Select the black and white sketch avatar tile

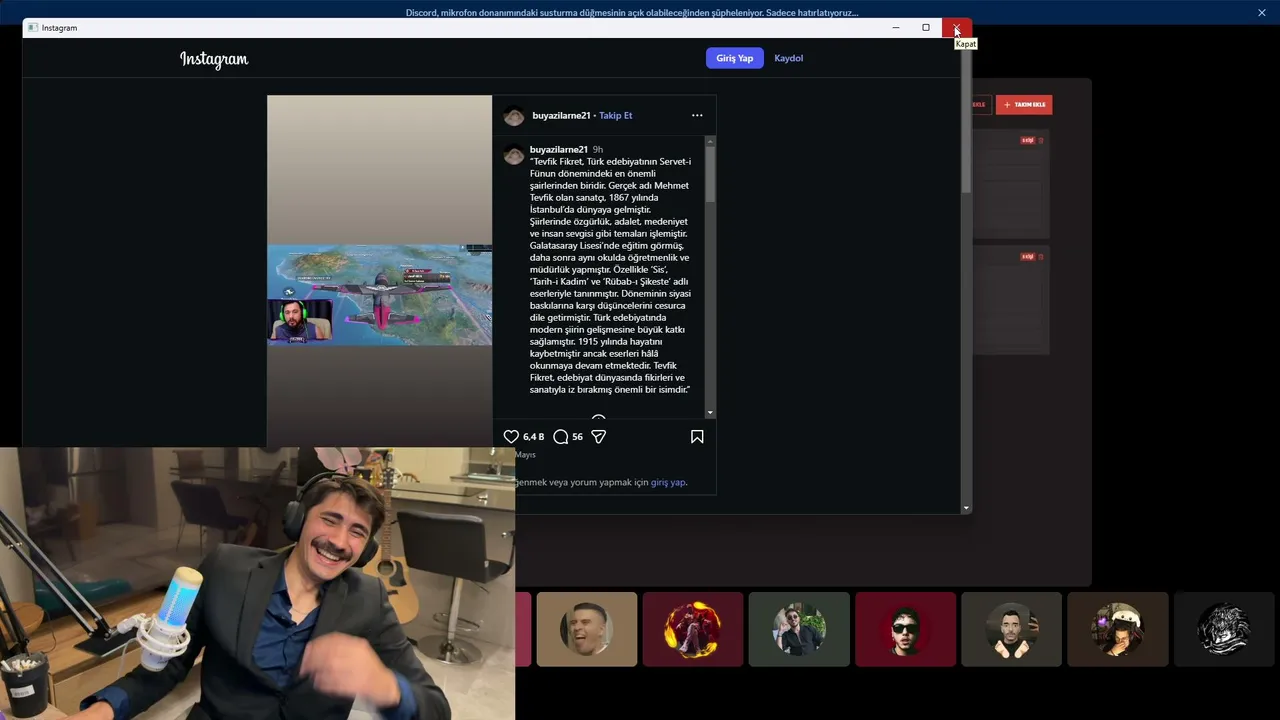tap(1223, 629)
